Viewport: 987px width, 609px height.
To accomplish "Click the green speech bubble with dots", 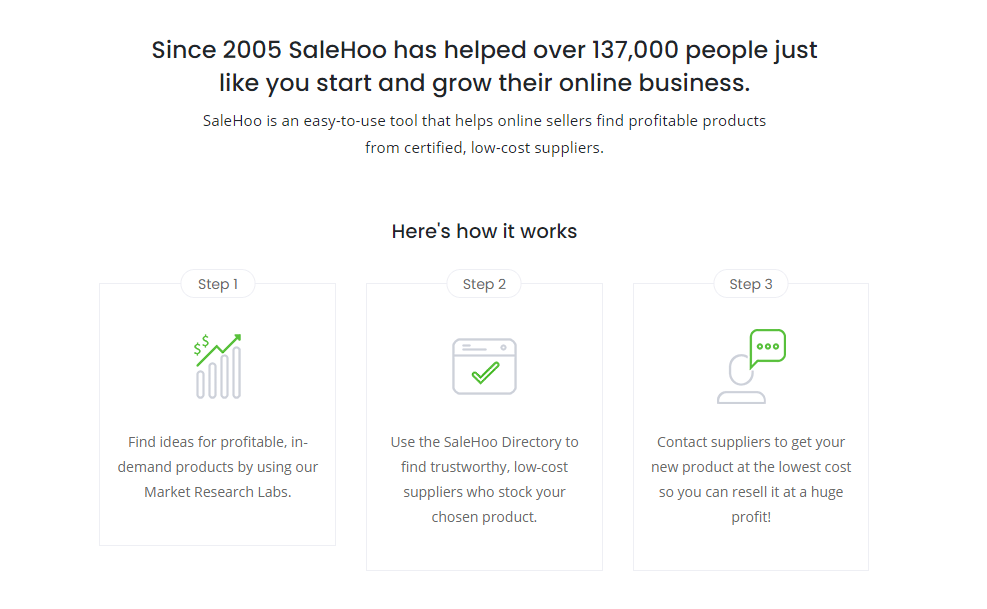I will pos(768,346).
